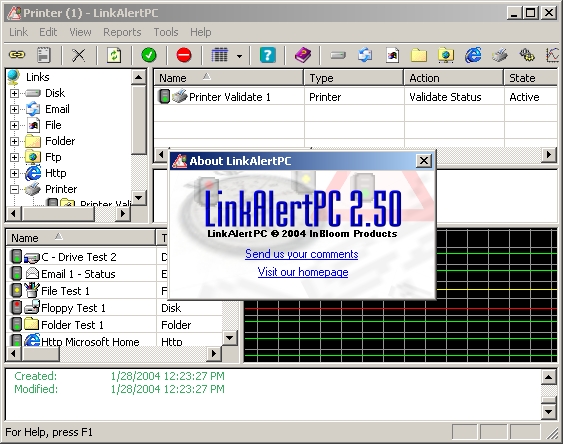Click the blue question mark help icon
The image size is (563, 444).
(267, 55)
